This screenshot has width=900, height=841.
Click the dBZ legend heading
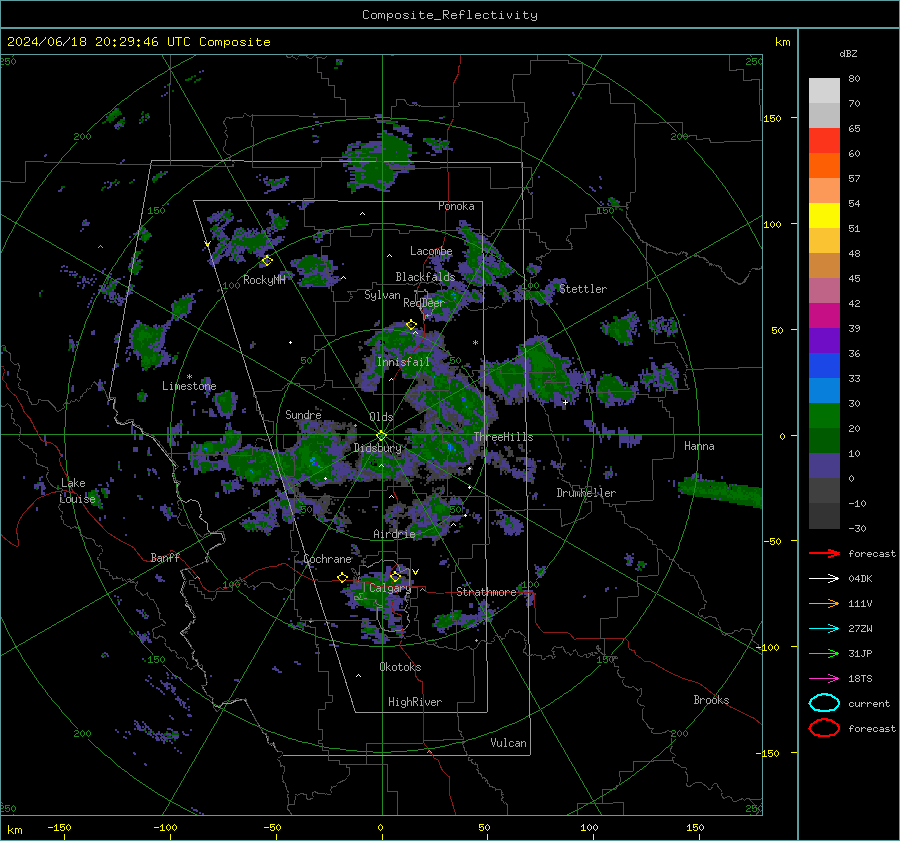point(848,54)
